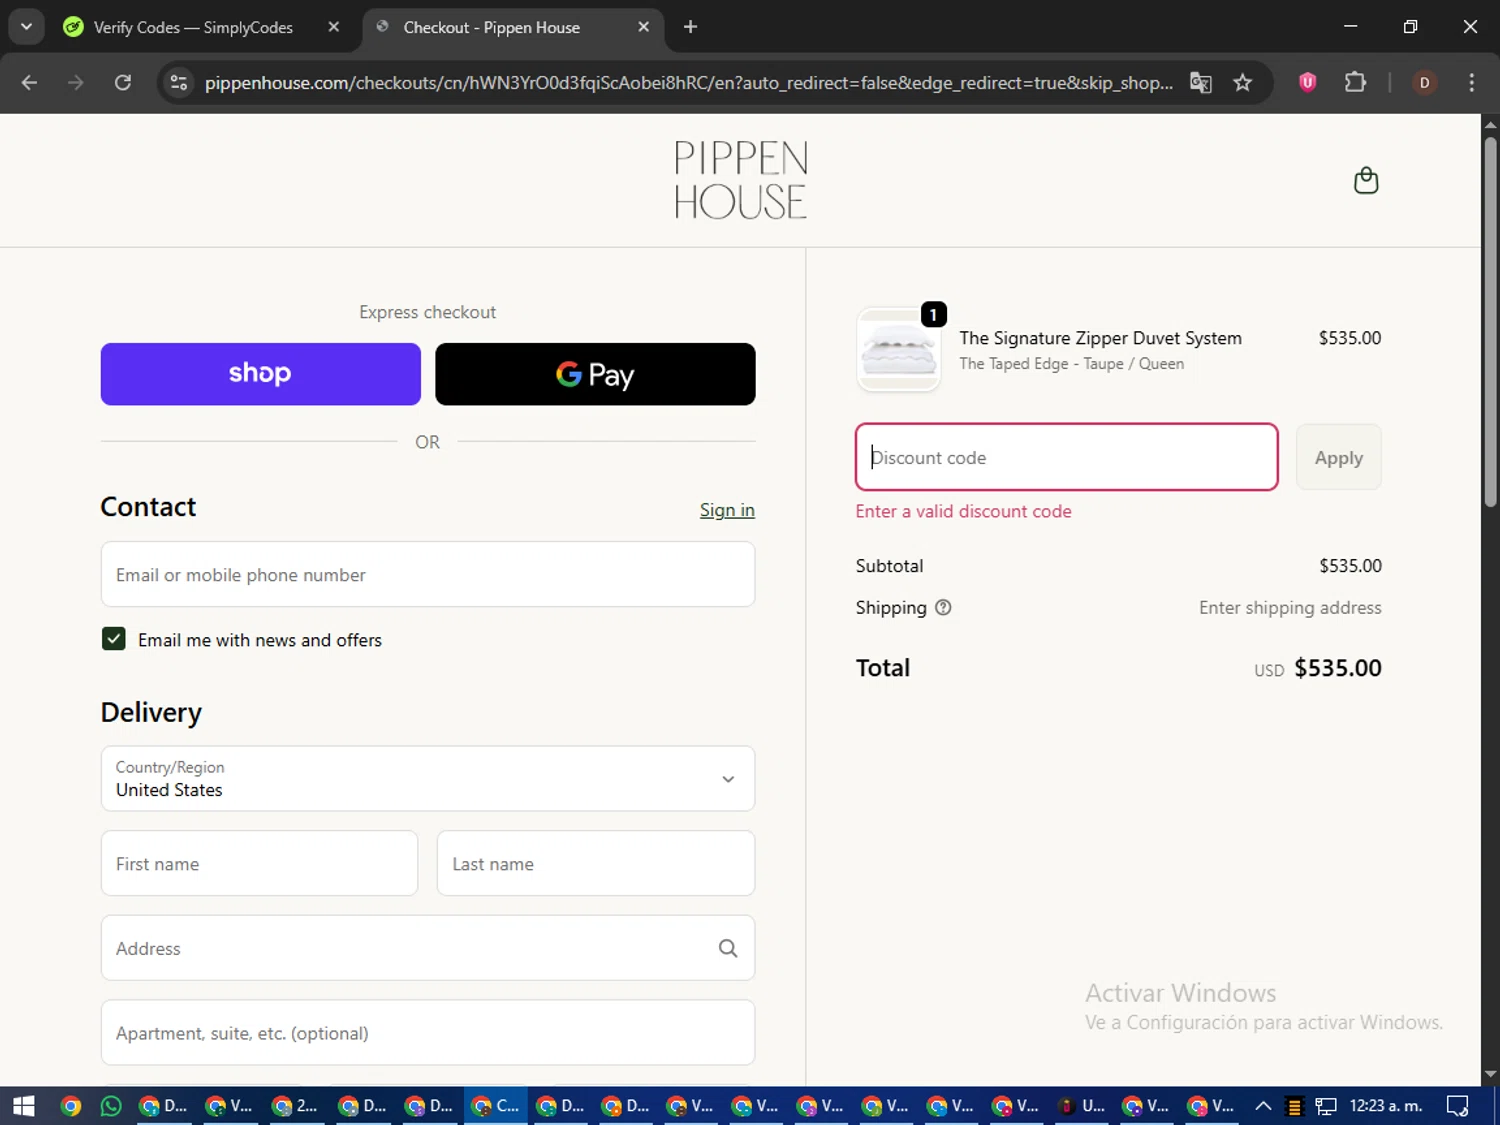Image resolution: width=1500 pixels, height=1125 pixels.
Task: Focus the Discount code field
Action: [1066, 457]
